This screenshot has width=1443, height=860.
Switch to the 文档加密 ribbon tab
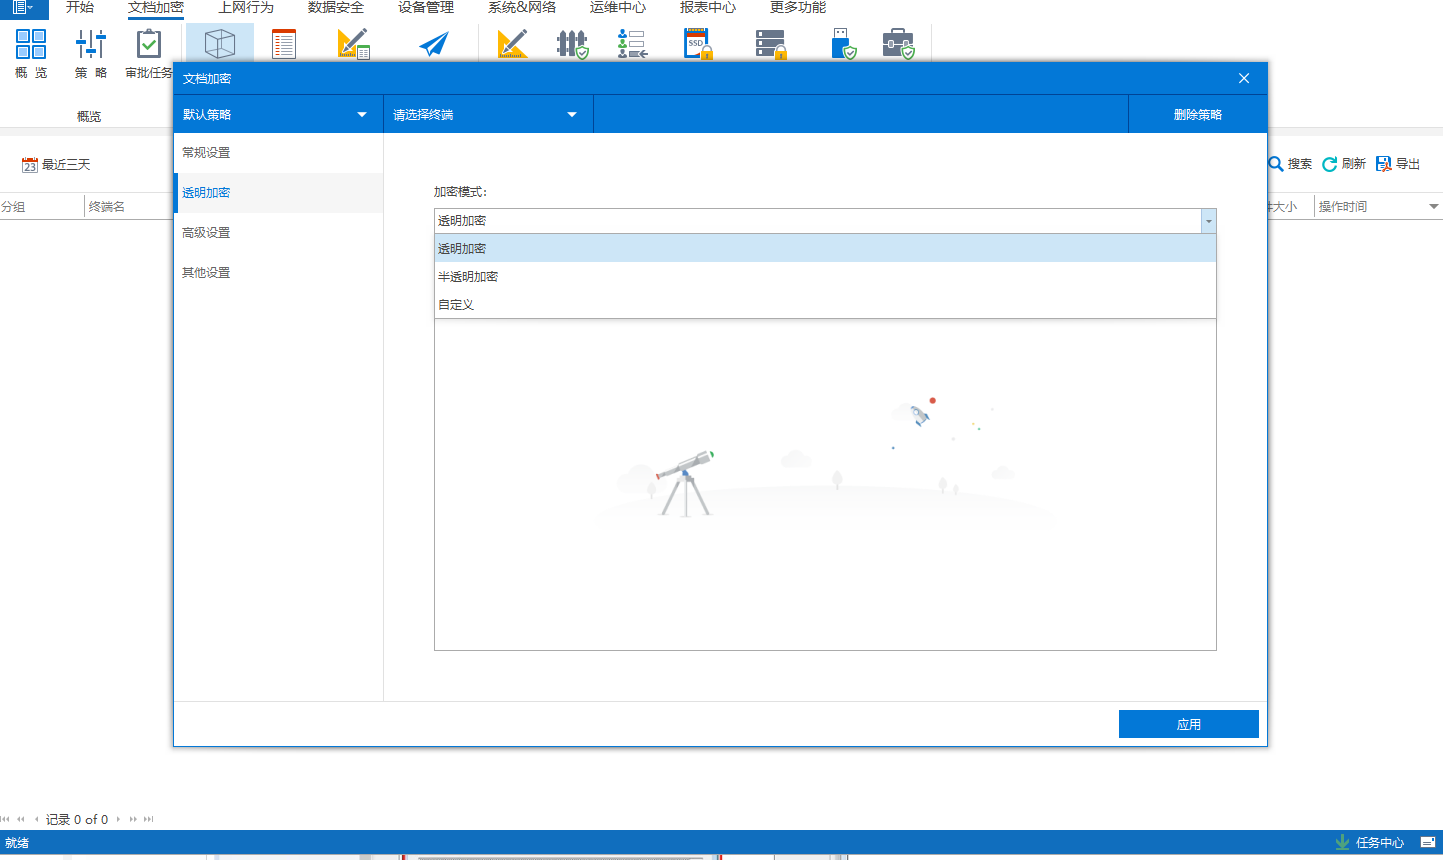tap(156, 8)
